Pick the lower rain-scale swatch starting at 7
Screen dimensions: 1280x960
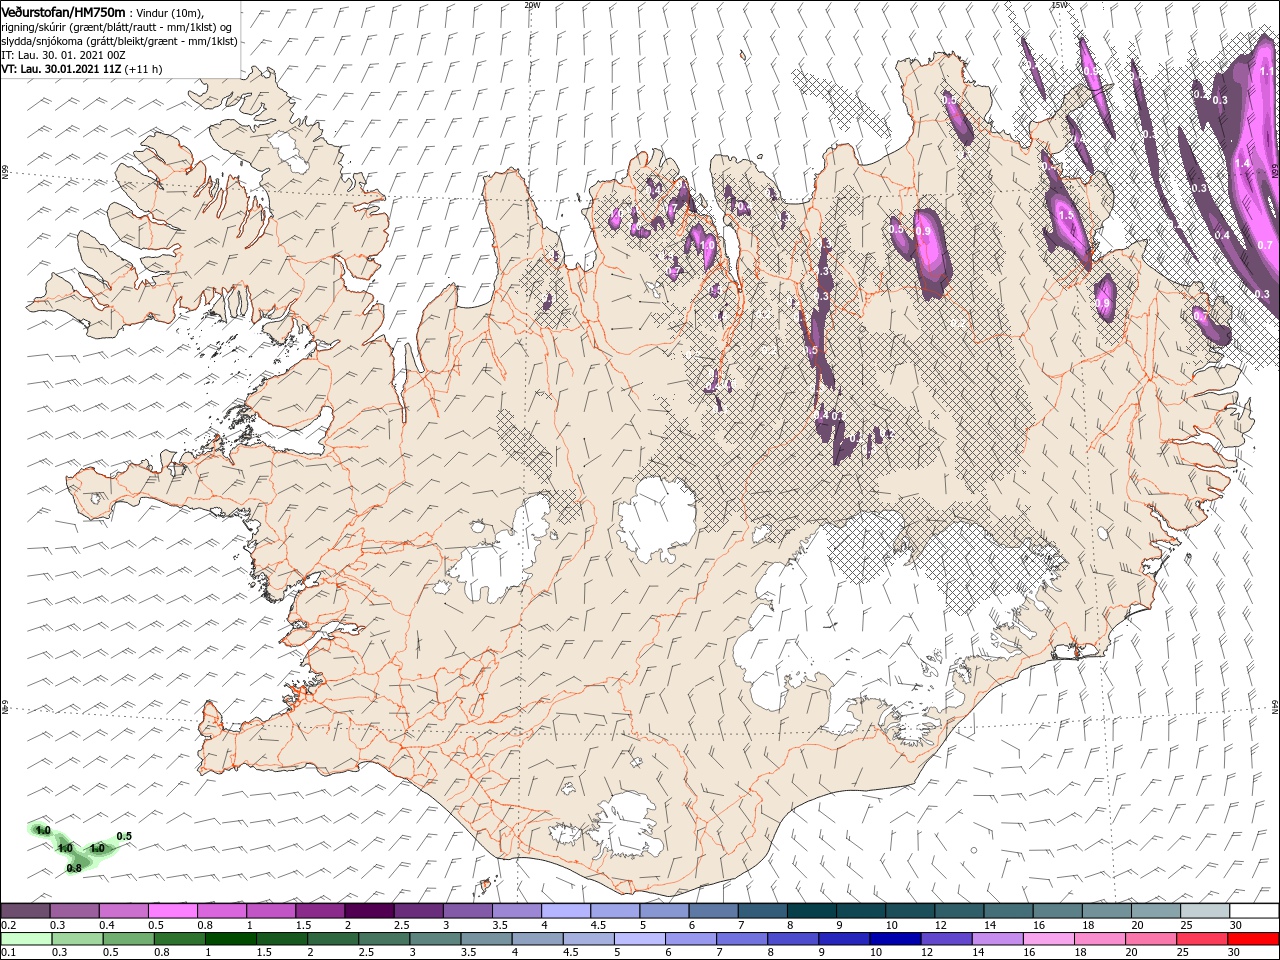[740, 939]
